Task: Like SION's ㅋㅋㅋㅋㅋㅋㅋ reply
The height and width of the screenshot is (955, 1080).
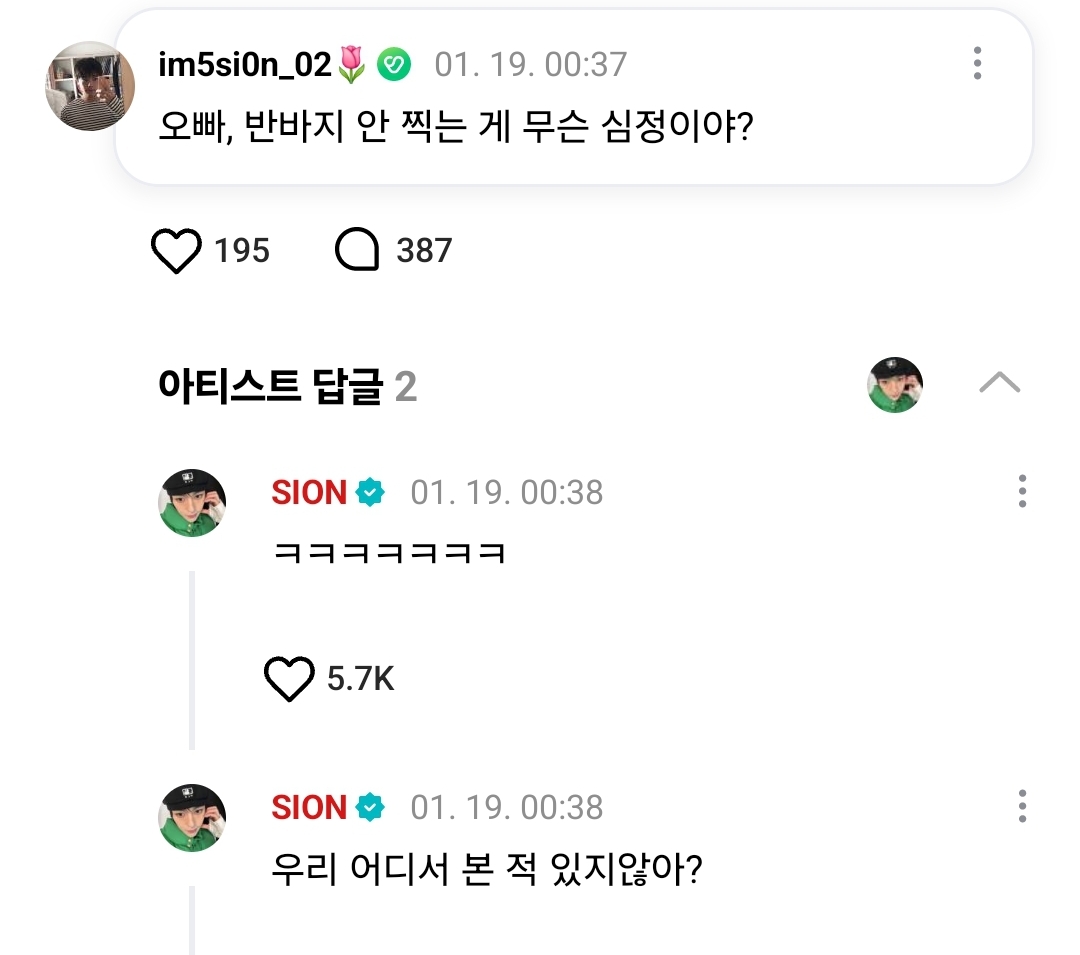Action: (289, 681)
